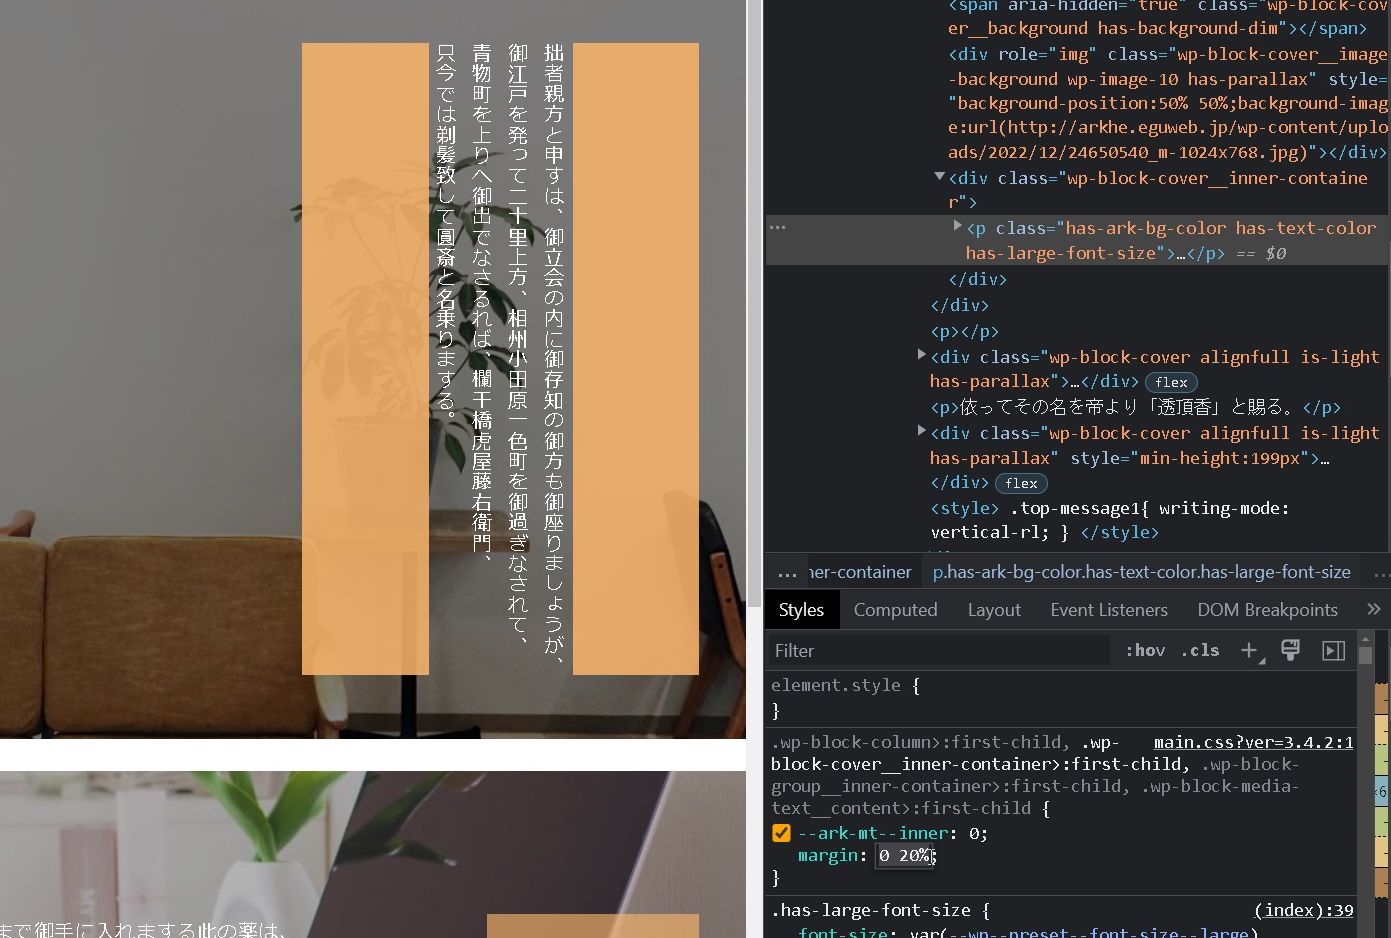Image resolution: width=1391 pixels, height=938 pixels.
Task: Expand the p.has-ark-bg-color element
Action: (957, 227)
